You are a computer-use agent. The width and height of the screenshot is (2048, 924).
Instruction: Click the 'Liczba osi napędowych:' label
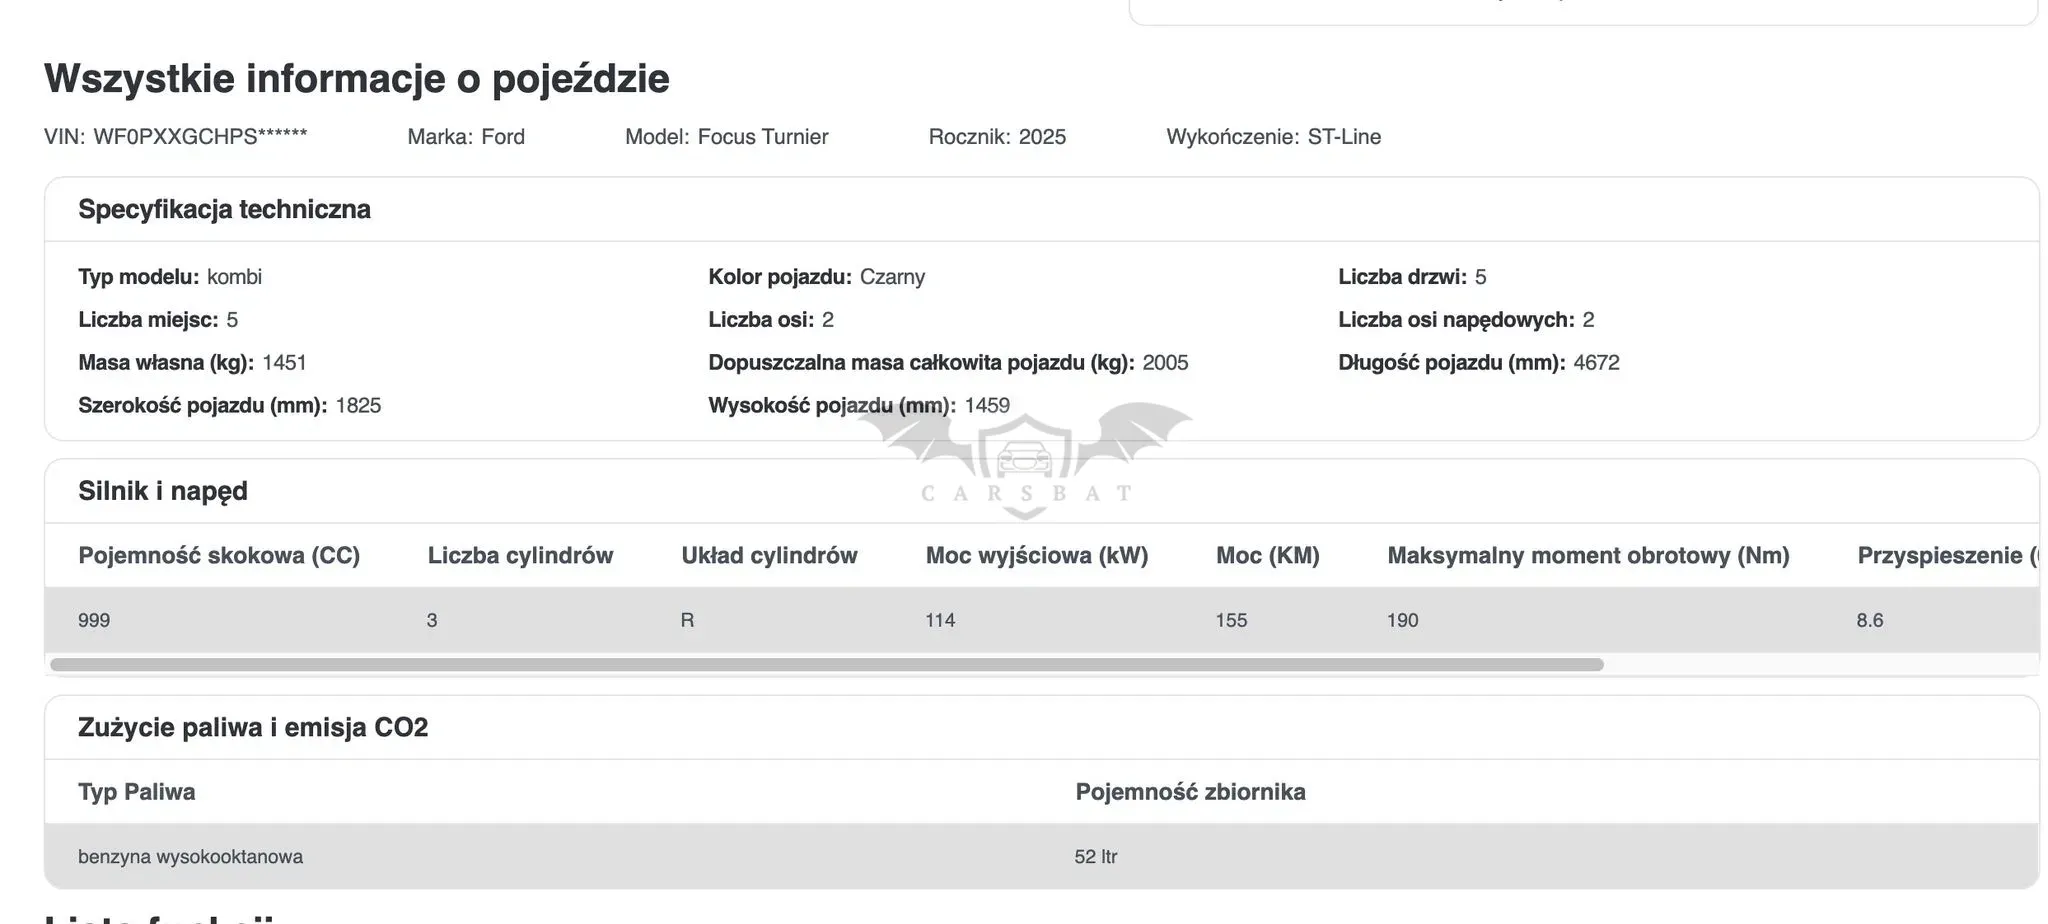click(1456, 320)
